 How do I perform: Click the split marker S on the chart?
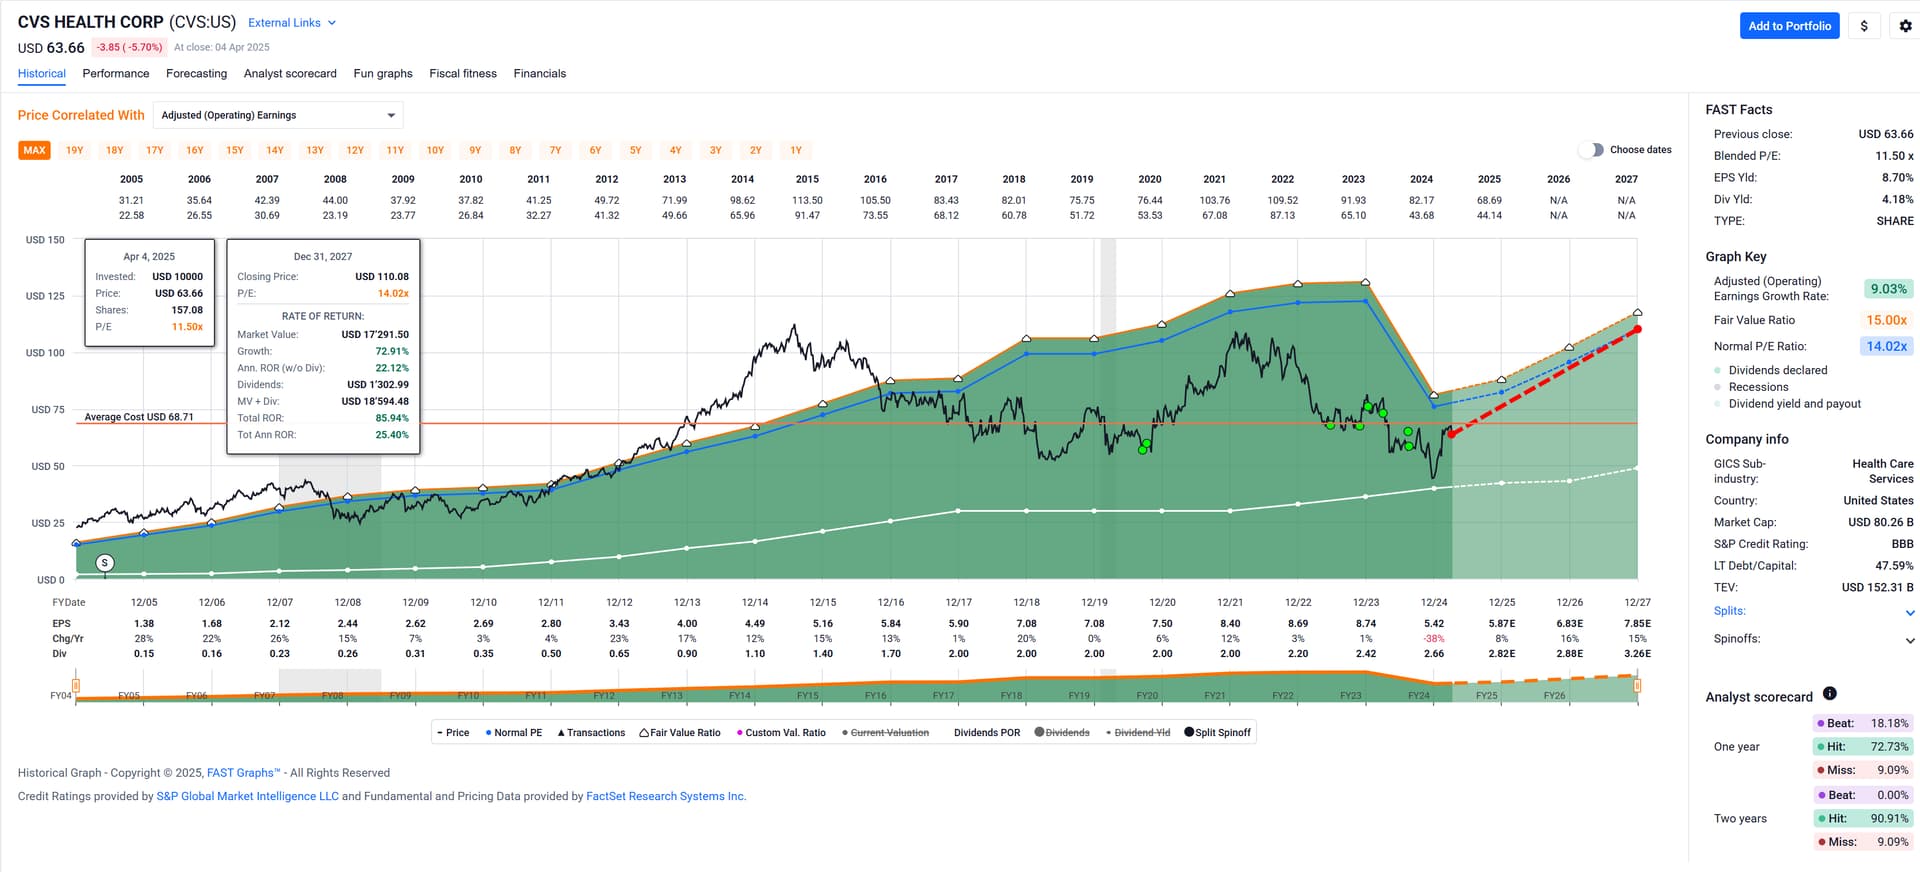[x=105, y=563]
